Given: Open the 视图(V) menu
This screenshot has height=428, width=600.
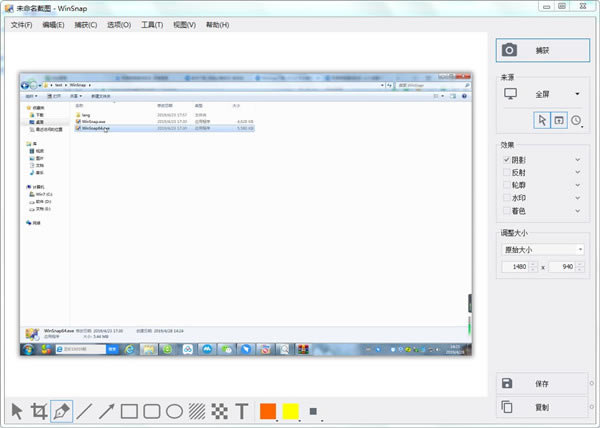Looking at the screenshot, I should click(184, 25).
